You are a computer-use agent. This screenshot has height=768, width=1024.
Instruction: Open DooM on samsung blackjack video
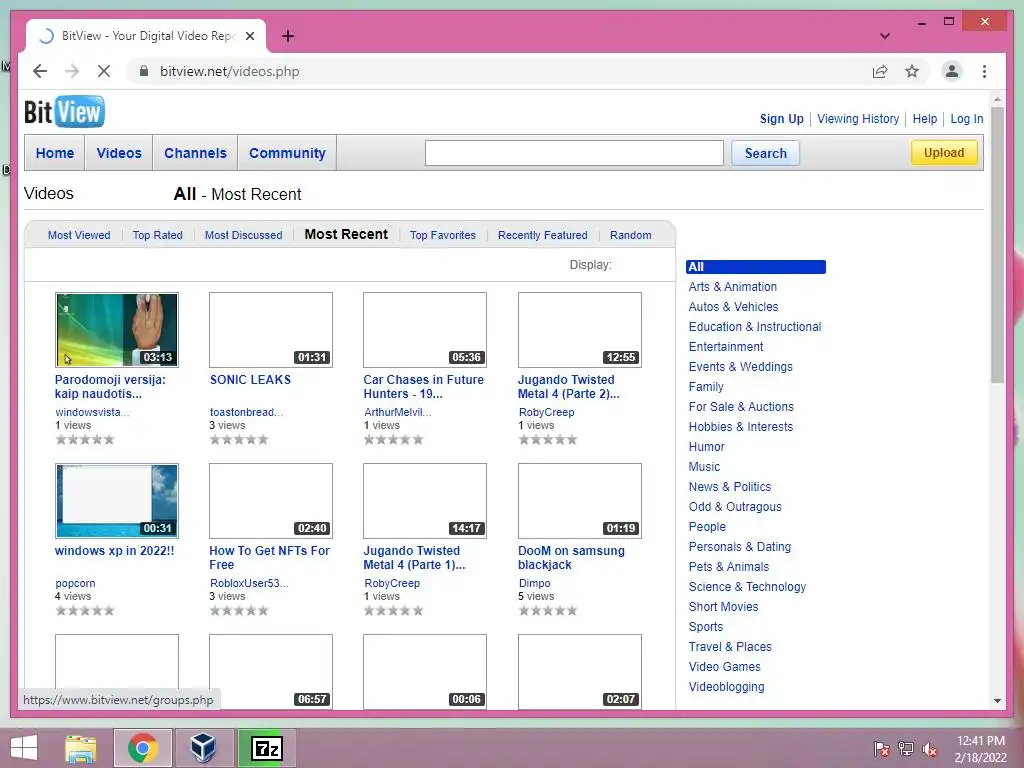tap(571, 558)
